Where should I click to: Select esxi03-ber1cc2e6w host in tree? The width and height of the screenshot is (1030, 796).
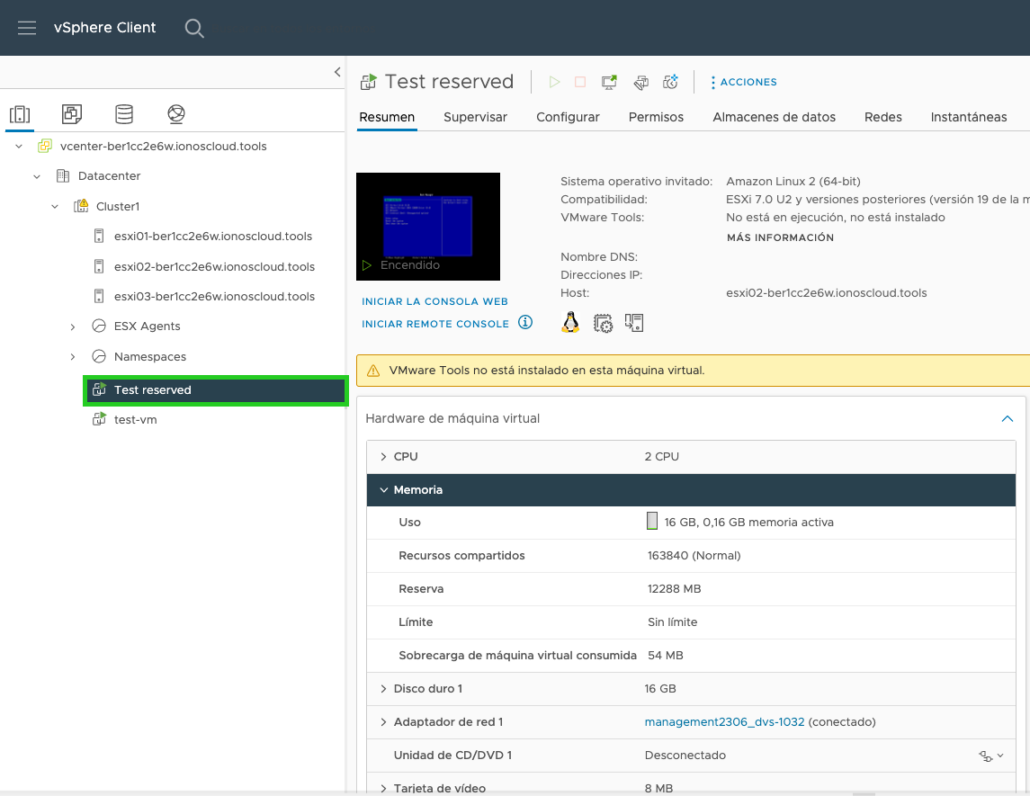(214, 296)
